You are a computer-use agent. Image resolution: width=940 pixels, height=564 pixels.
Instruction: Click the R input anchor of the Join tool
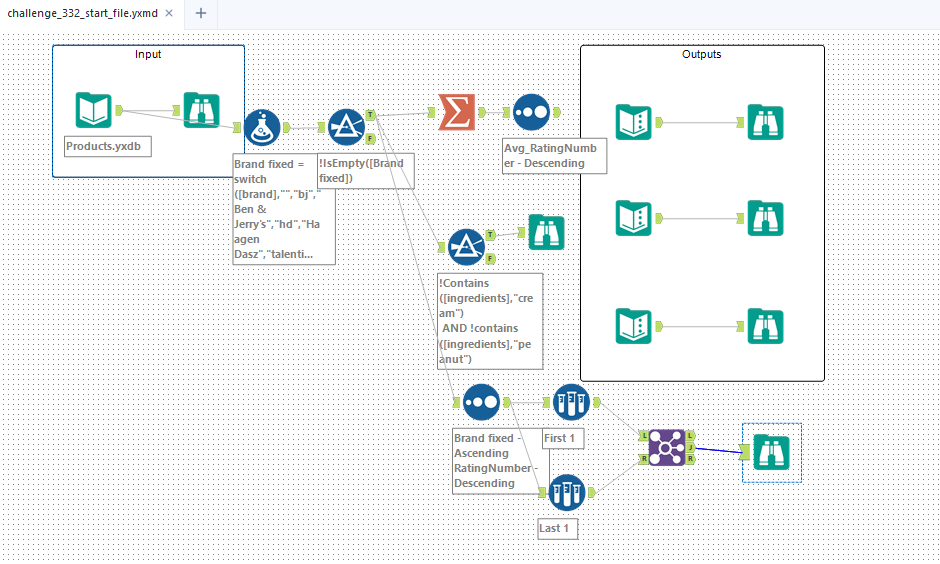point(644,459)
